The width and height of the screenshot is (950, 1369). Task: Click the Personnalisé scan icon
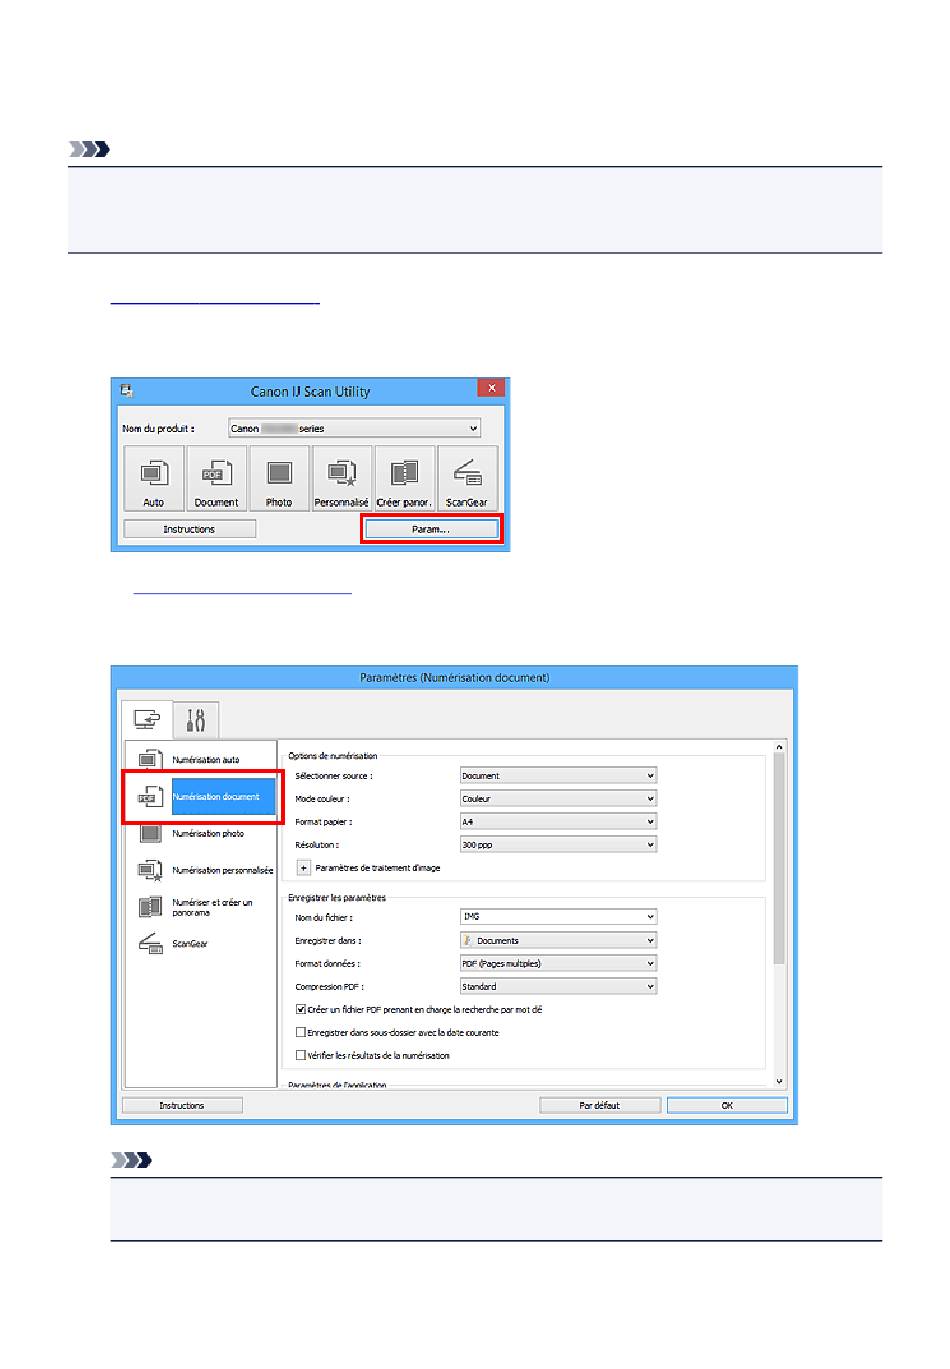341,478
